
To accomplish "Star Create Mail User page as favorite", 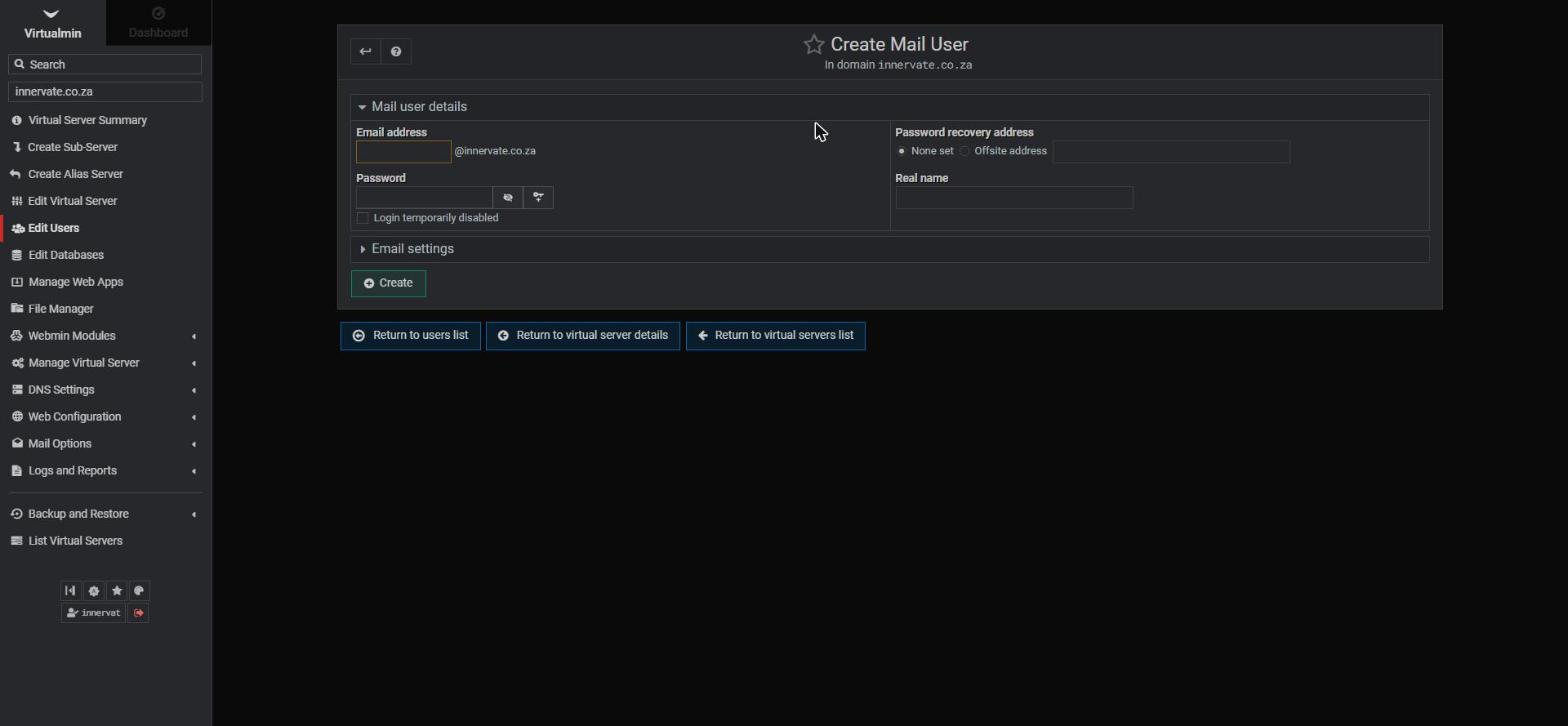I will (x=814, y=45).
